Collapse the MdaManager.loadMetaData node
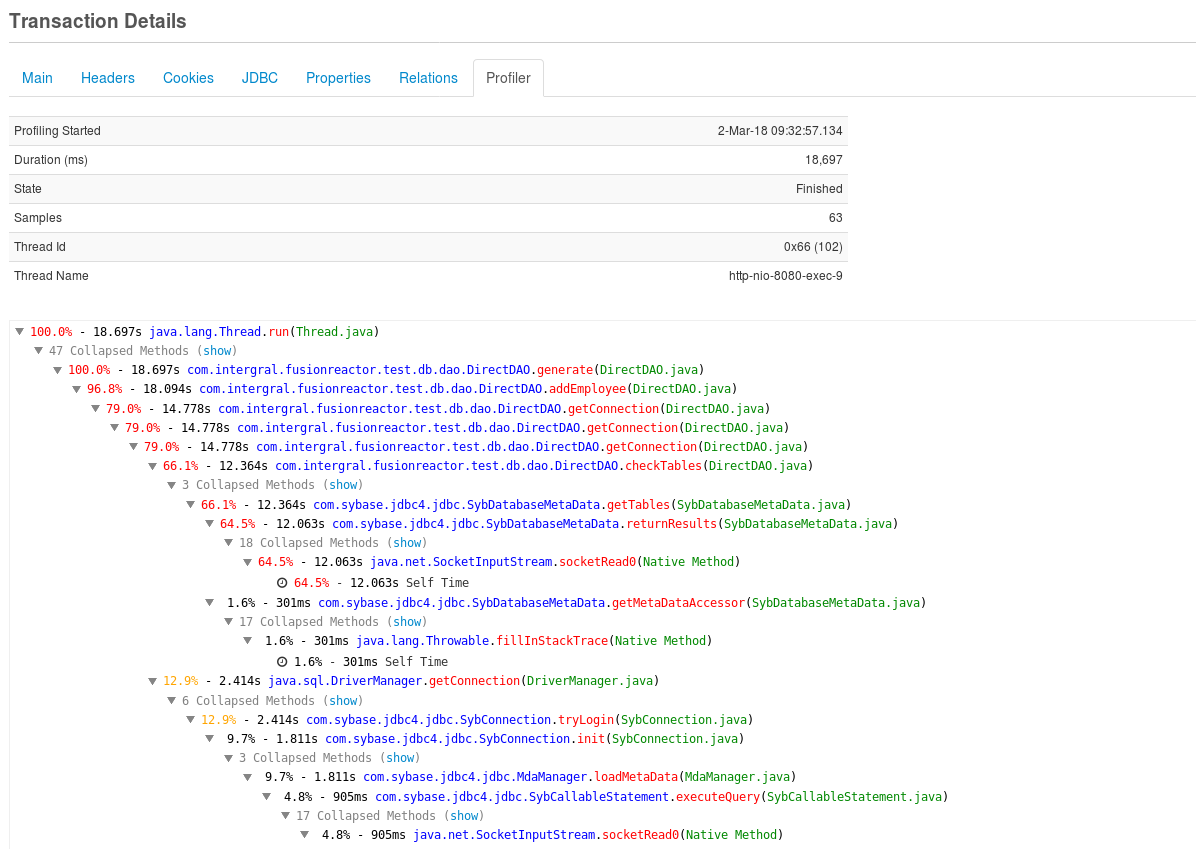 pyautogui.click(x=247, y=776)
